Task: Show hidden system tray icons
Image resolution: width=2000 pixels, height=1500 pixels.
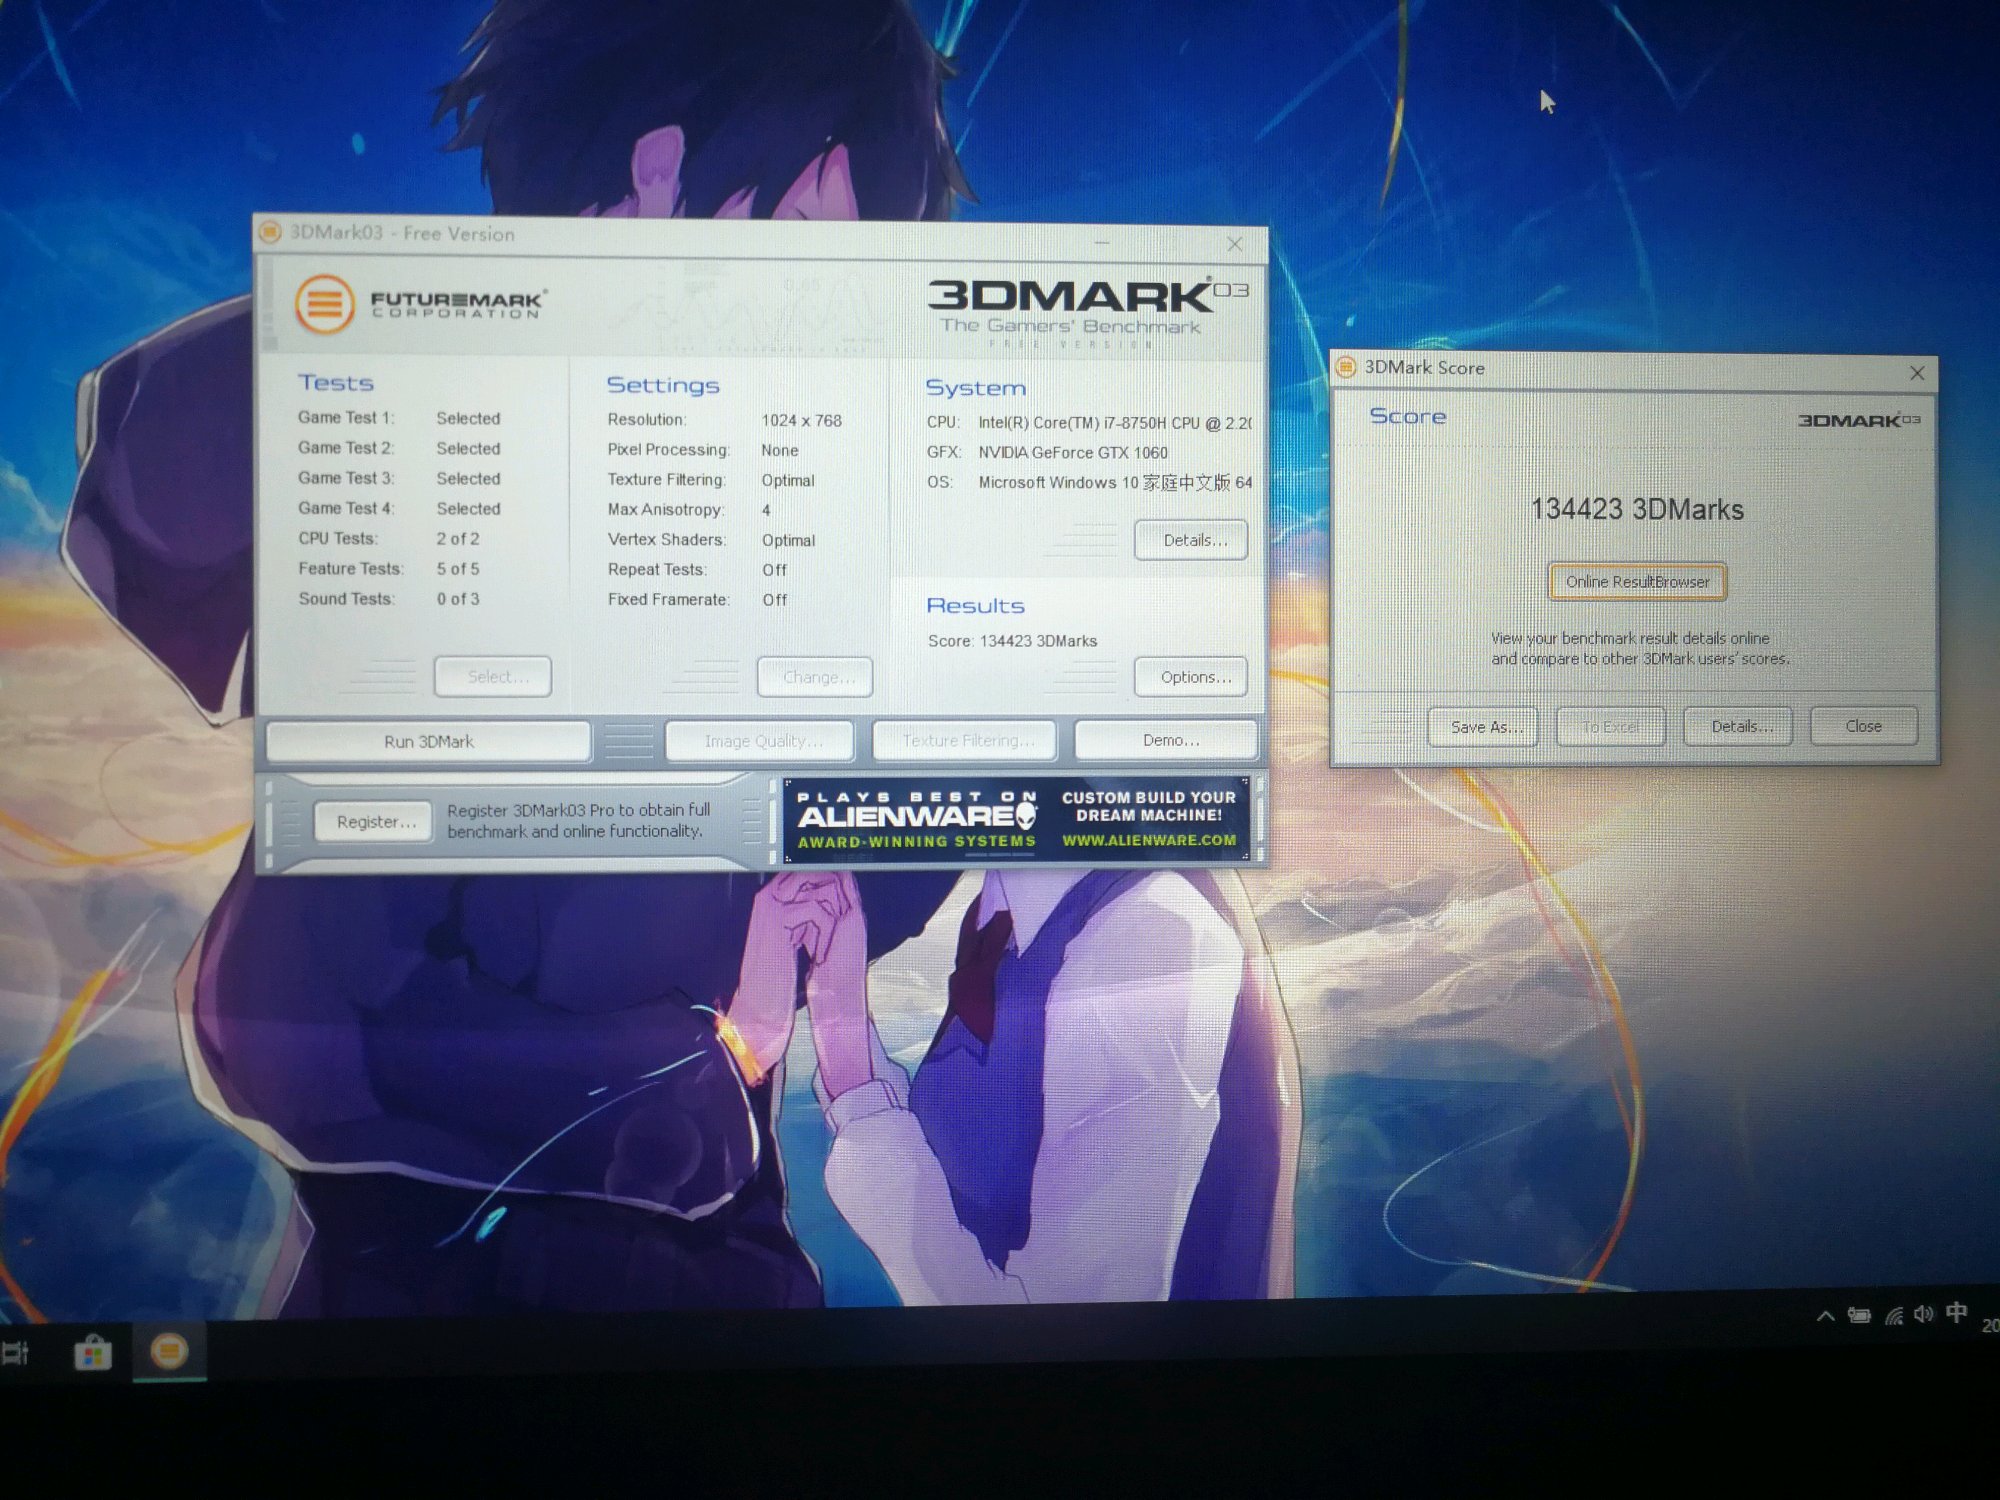Action: [x=1825, y=1316]
